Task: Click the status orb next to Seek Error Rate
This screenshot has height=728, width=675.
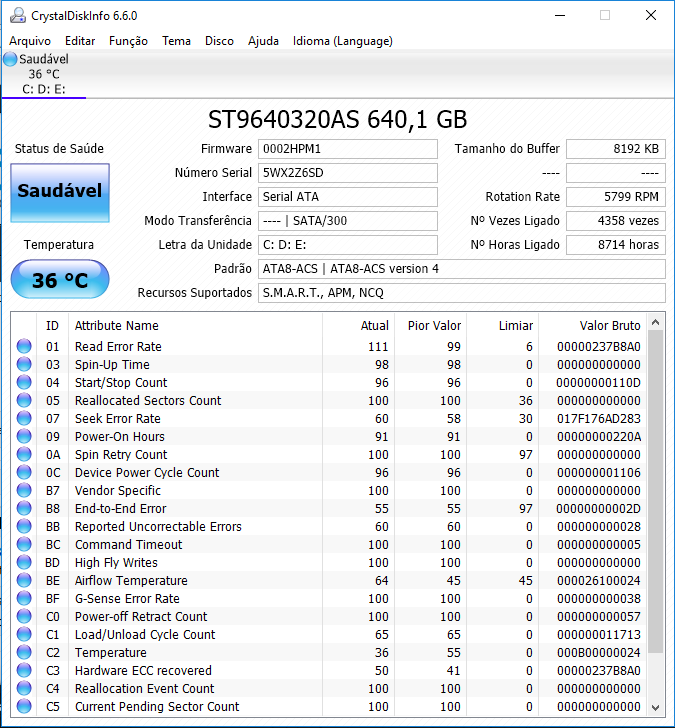Action: [x=24, y=419]
